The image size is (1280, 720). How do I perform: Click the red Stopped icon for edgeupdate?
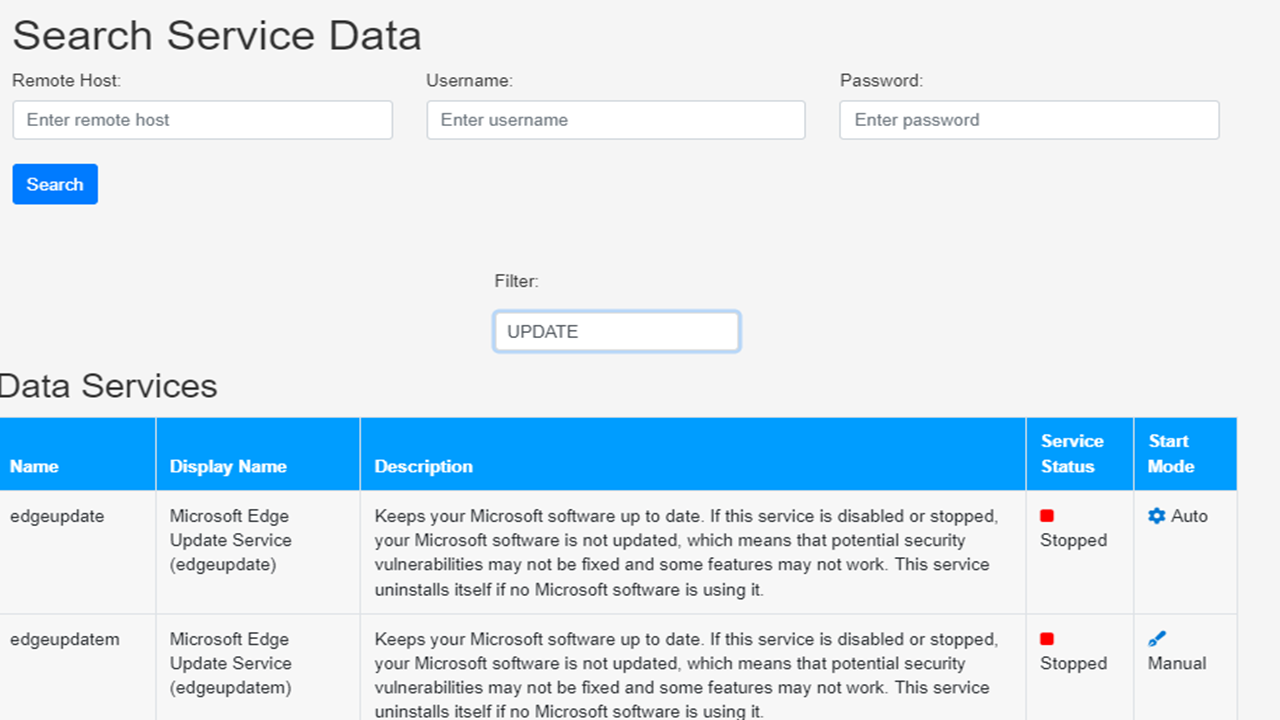coord(1047,516)
